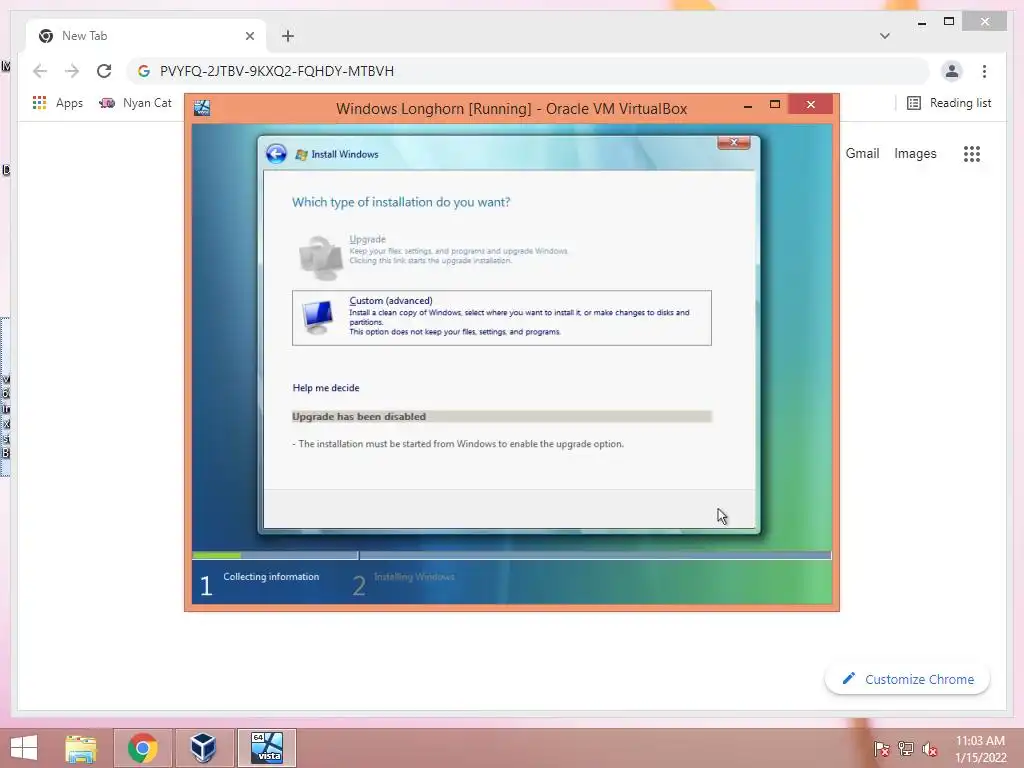Viewport: 1024px width, 768px height.
Task: Click Chrome's back navigation arrow
Action: (40, 71)
